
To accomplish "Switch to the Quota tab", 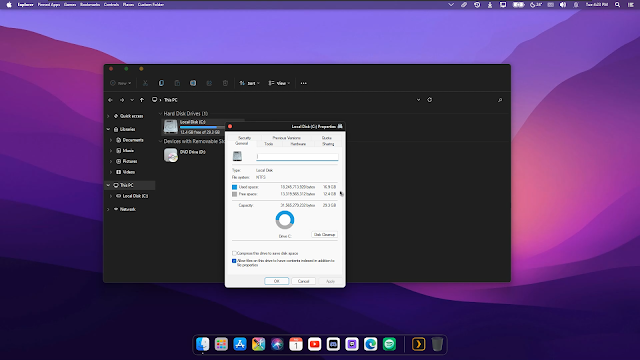I will tap(327, 138).
